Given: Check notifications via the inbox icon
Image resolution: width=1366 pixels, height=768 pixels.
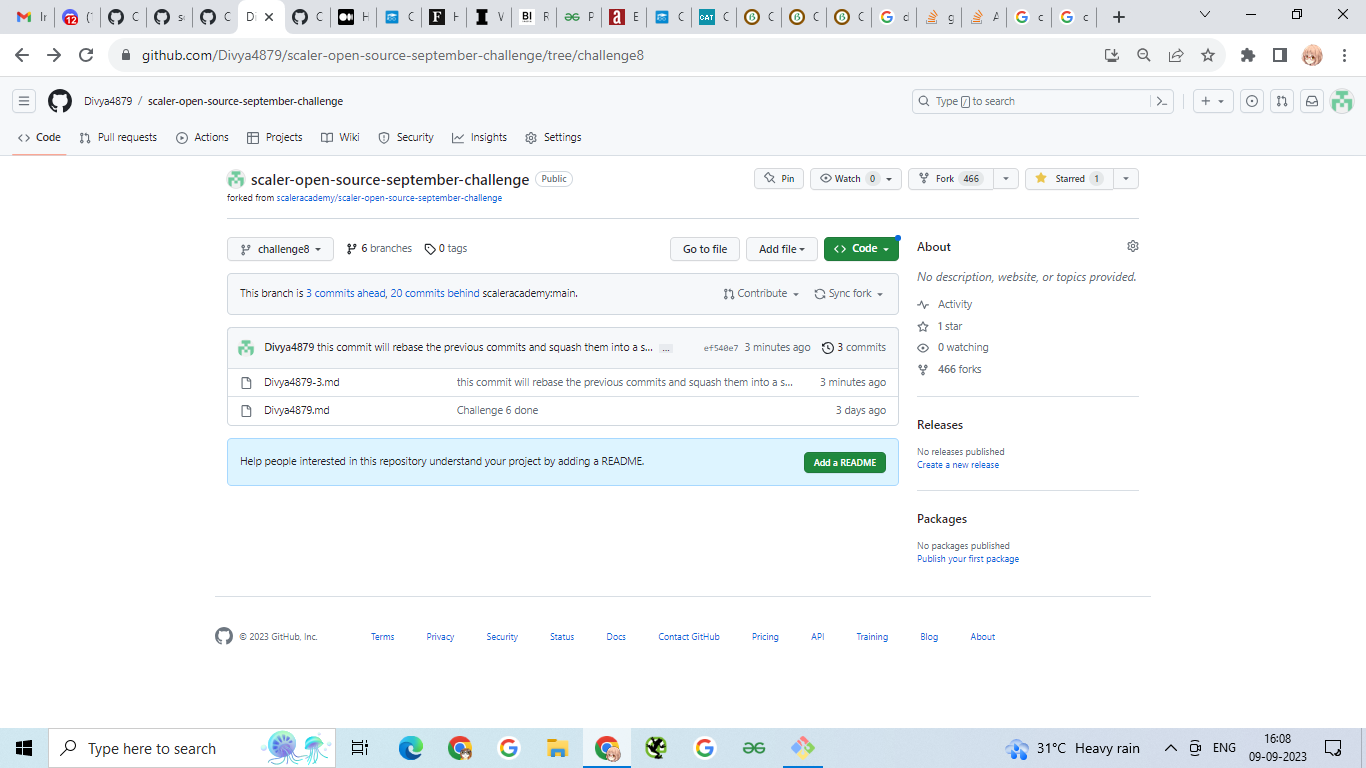Looking at the screenshot, I should (x=1312, y=101).
